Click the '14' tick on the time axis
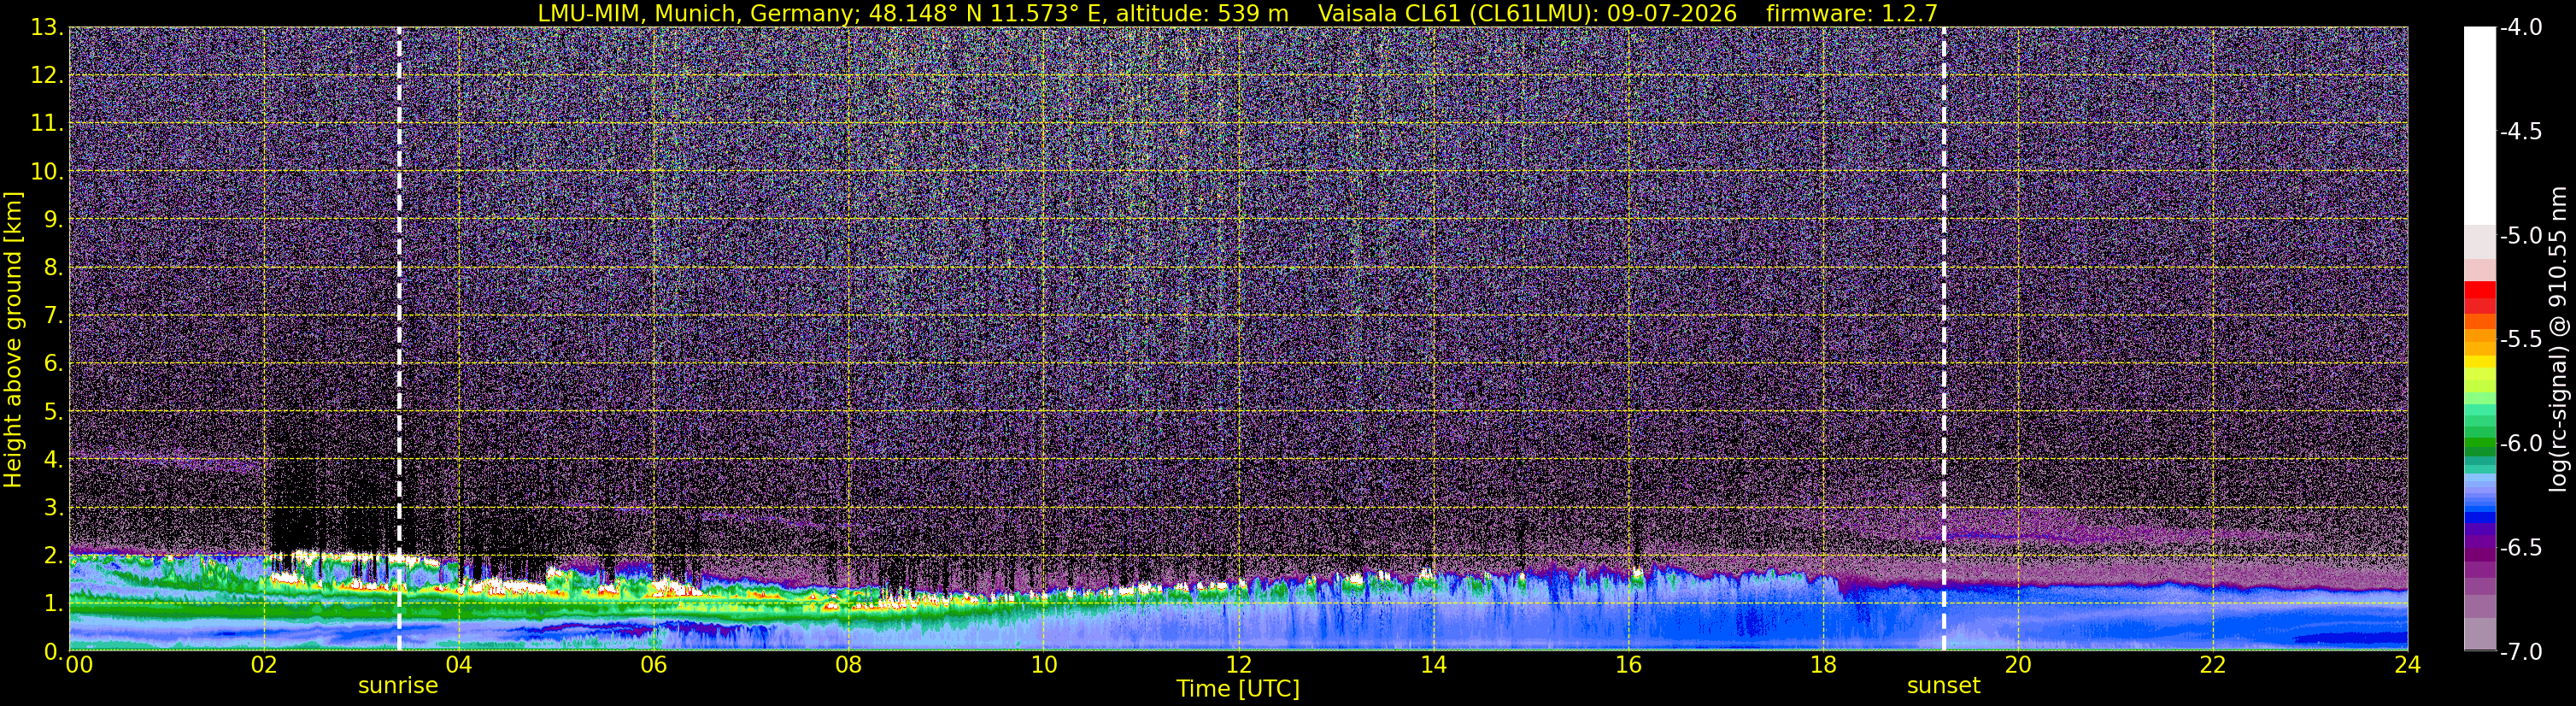2576x706 pixels. coord(1433,665)
